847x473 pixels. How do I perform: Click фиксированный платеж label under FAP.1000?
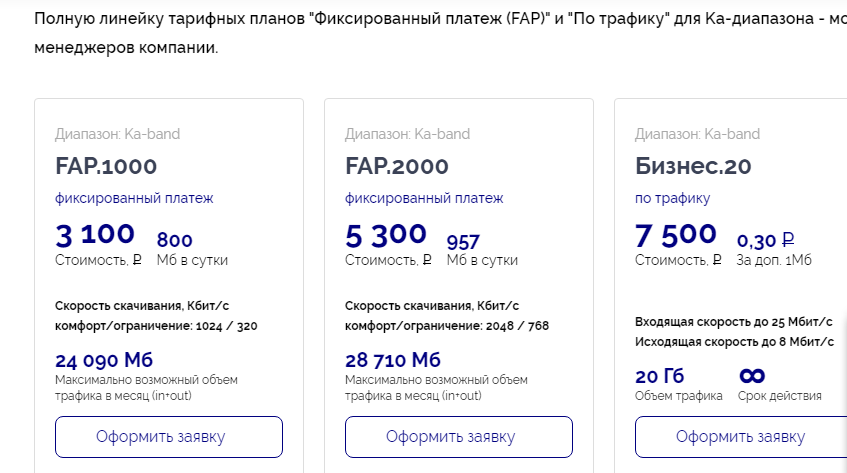tap(134, 198)
